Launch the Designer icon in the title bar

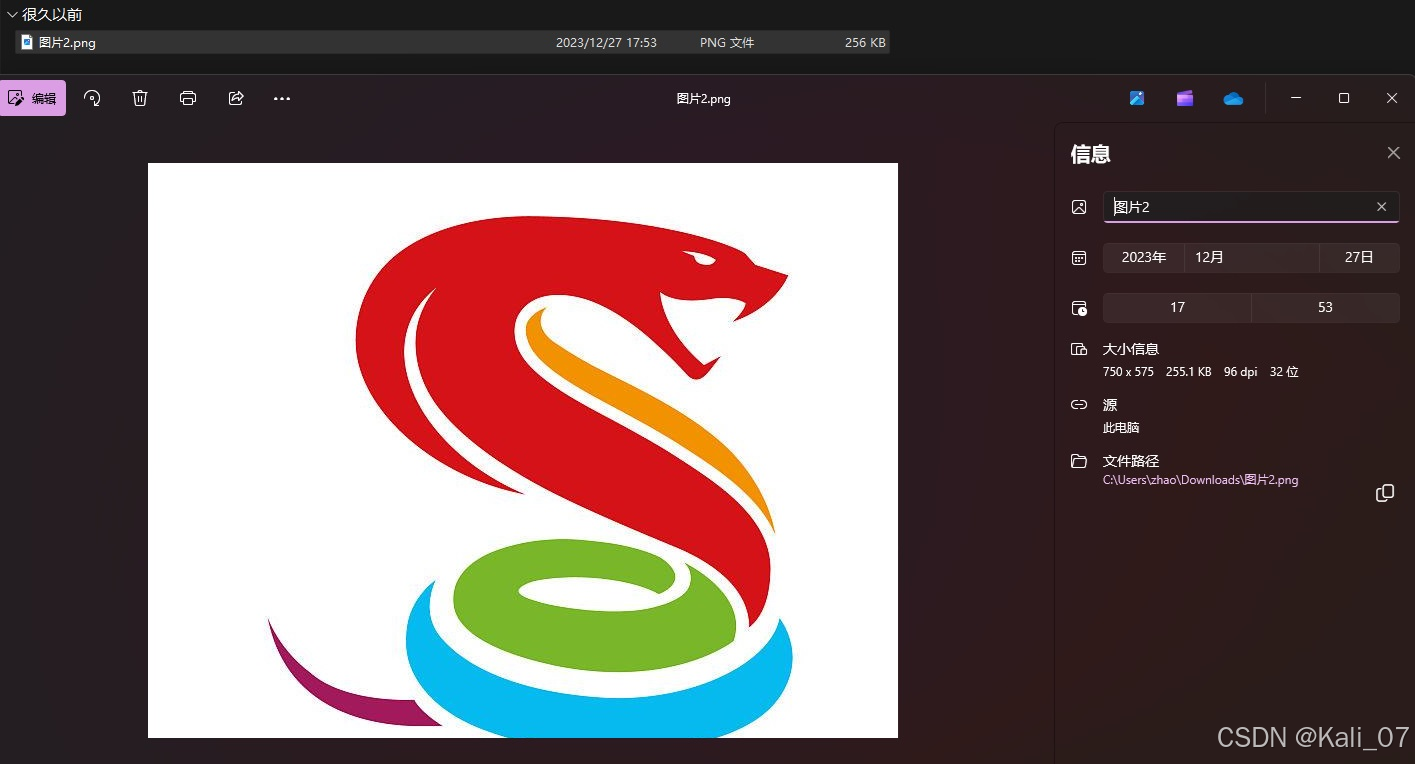pos(1137,98)
